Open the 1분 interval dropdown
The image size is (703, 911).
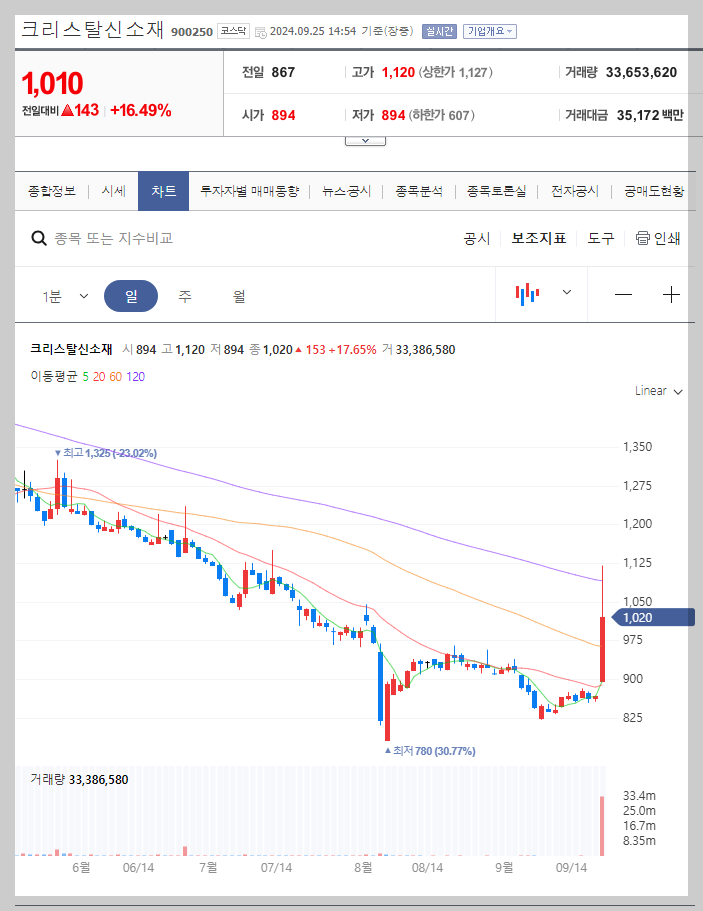[x=63, y=294]
